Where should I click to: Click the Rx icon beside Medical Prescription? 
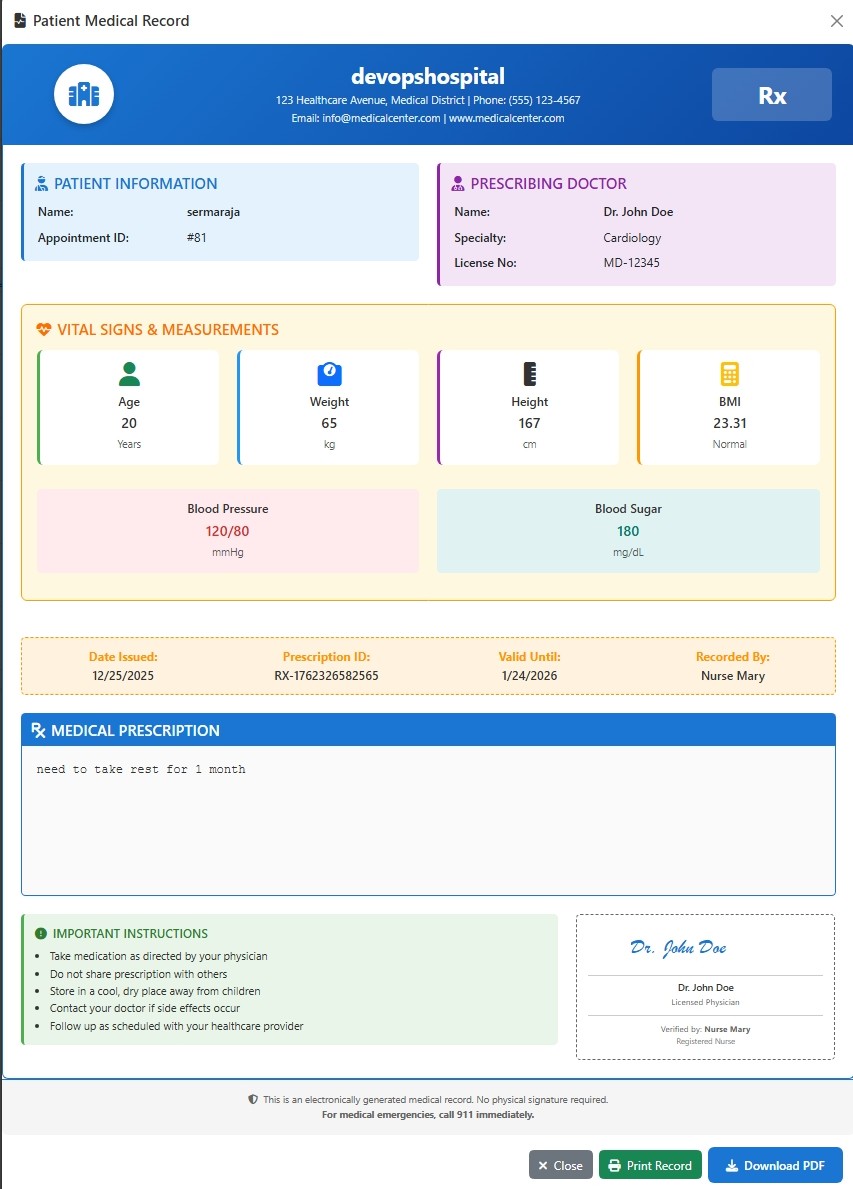pos(38,731)
